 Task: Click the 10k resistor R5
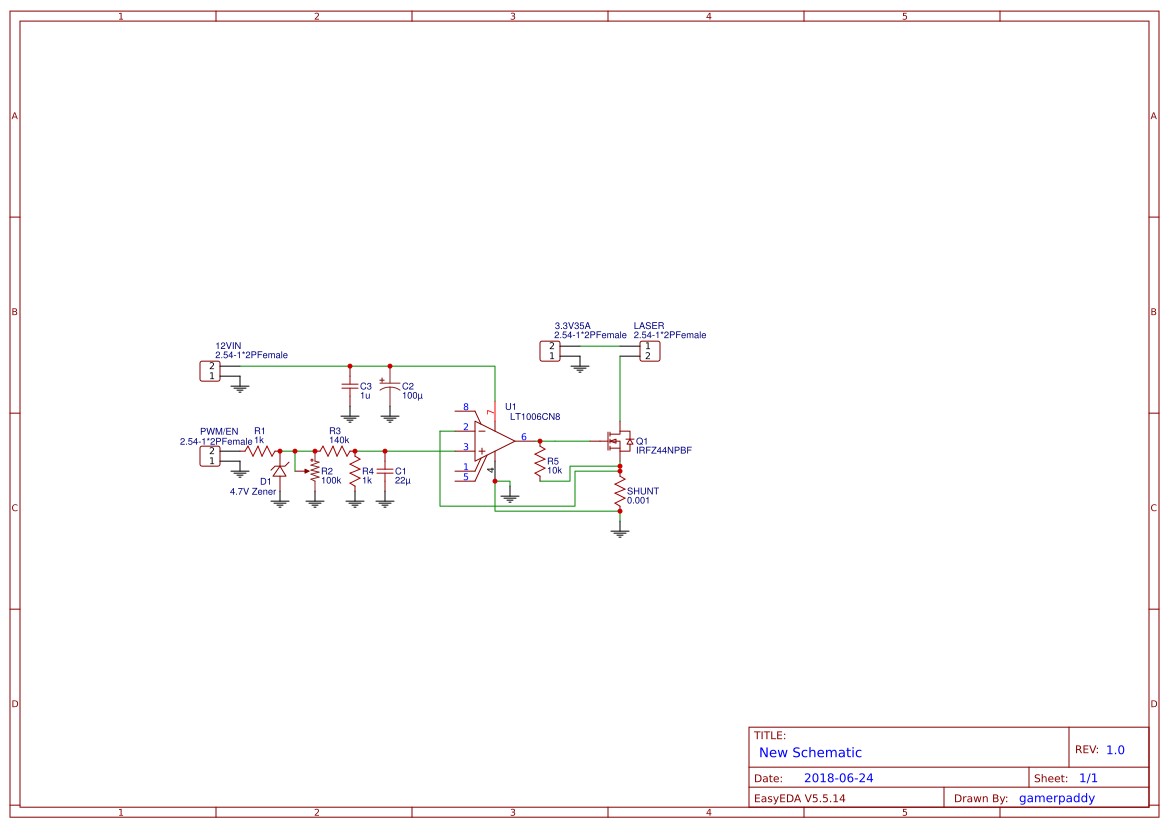point(540,460)
